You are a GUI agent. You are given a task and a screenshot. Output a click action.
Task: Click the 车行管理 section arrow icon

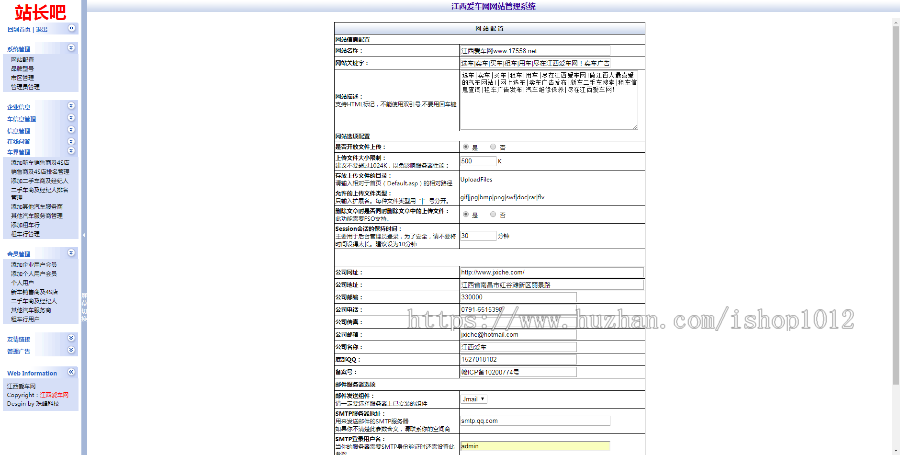pos(71,118)
